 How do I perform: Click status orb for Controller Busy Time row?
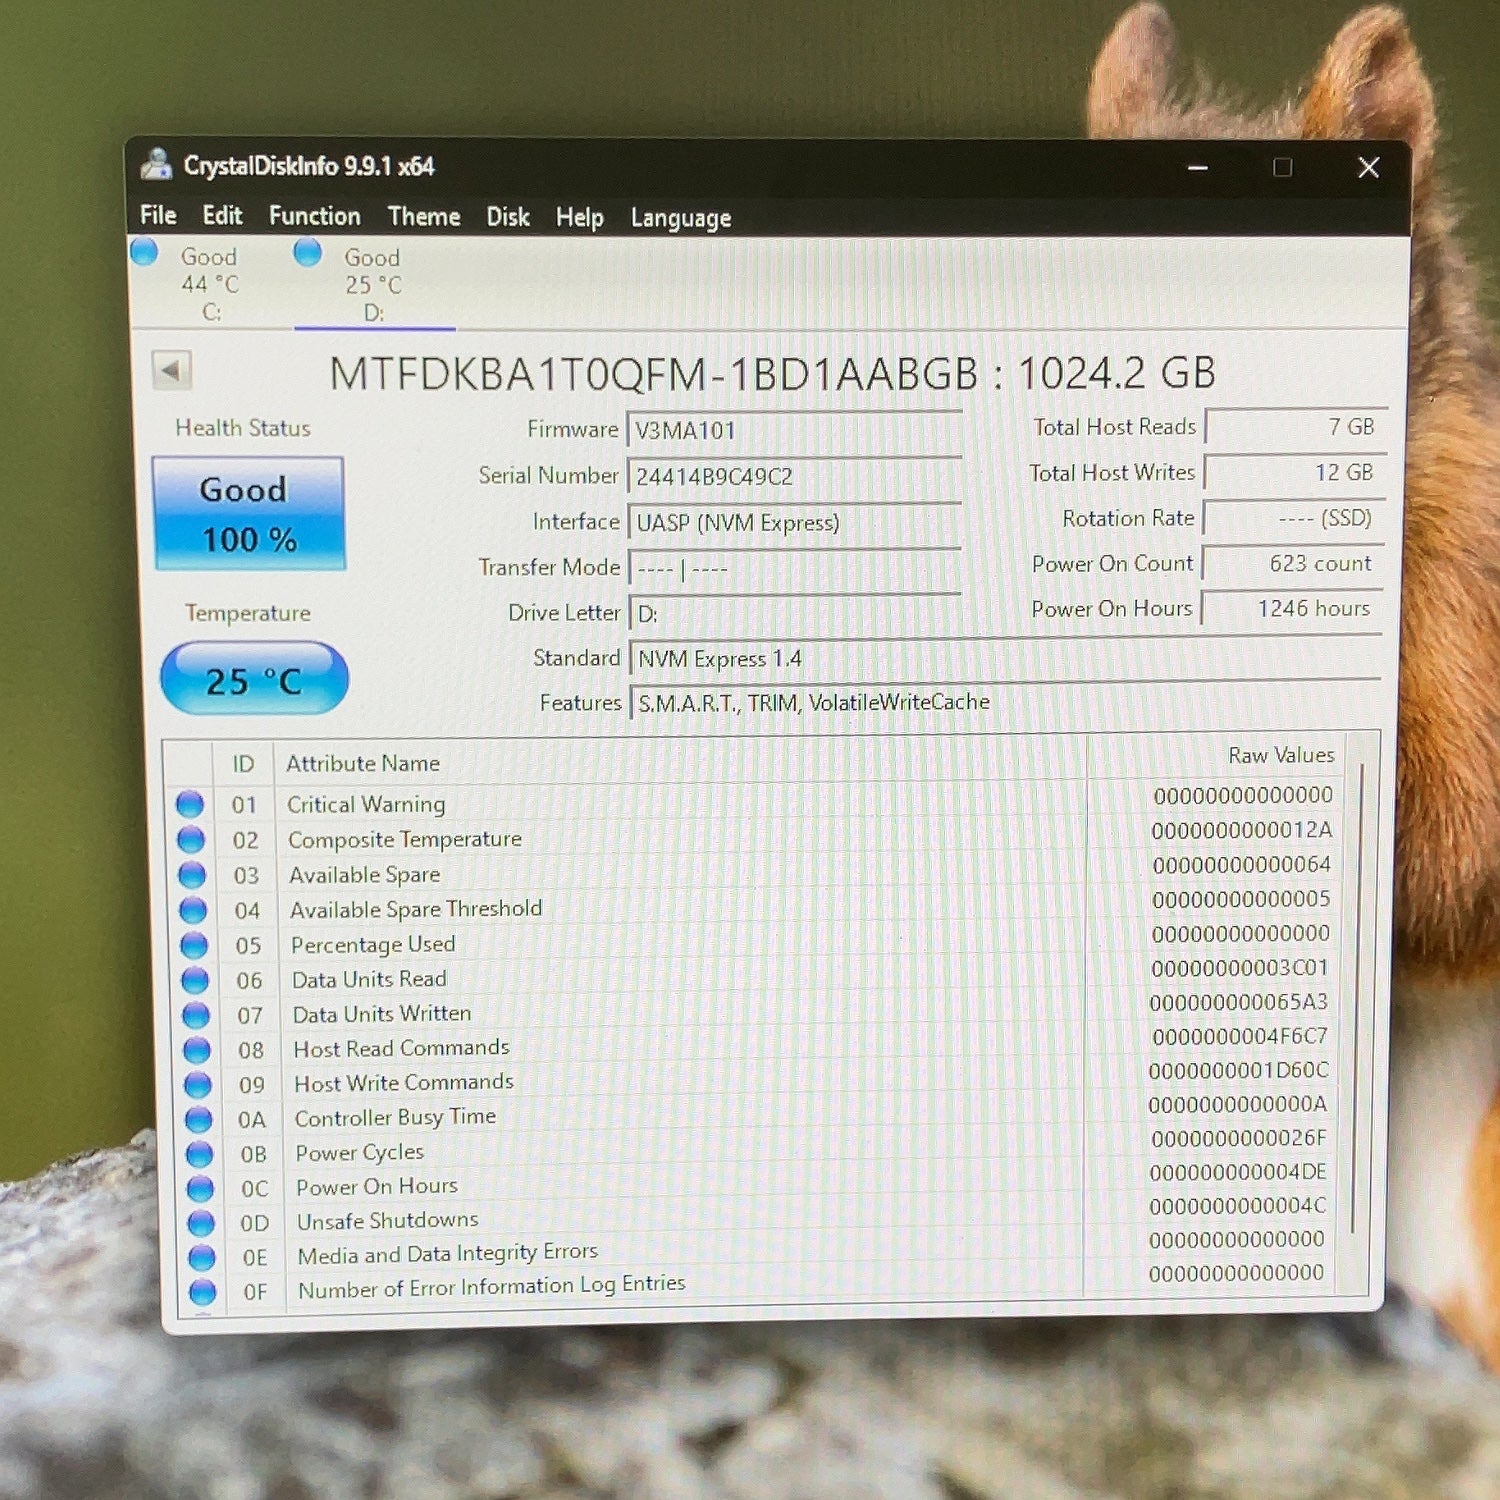199,1119
